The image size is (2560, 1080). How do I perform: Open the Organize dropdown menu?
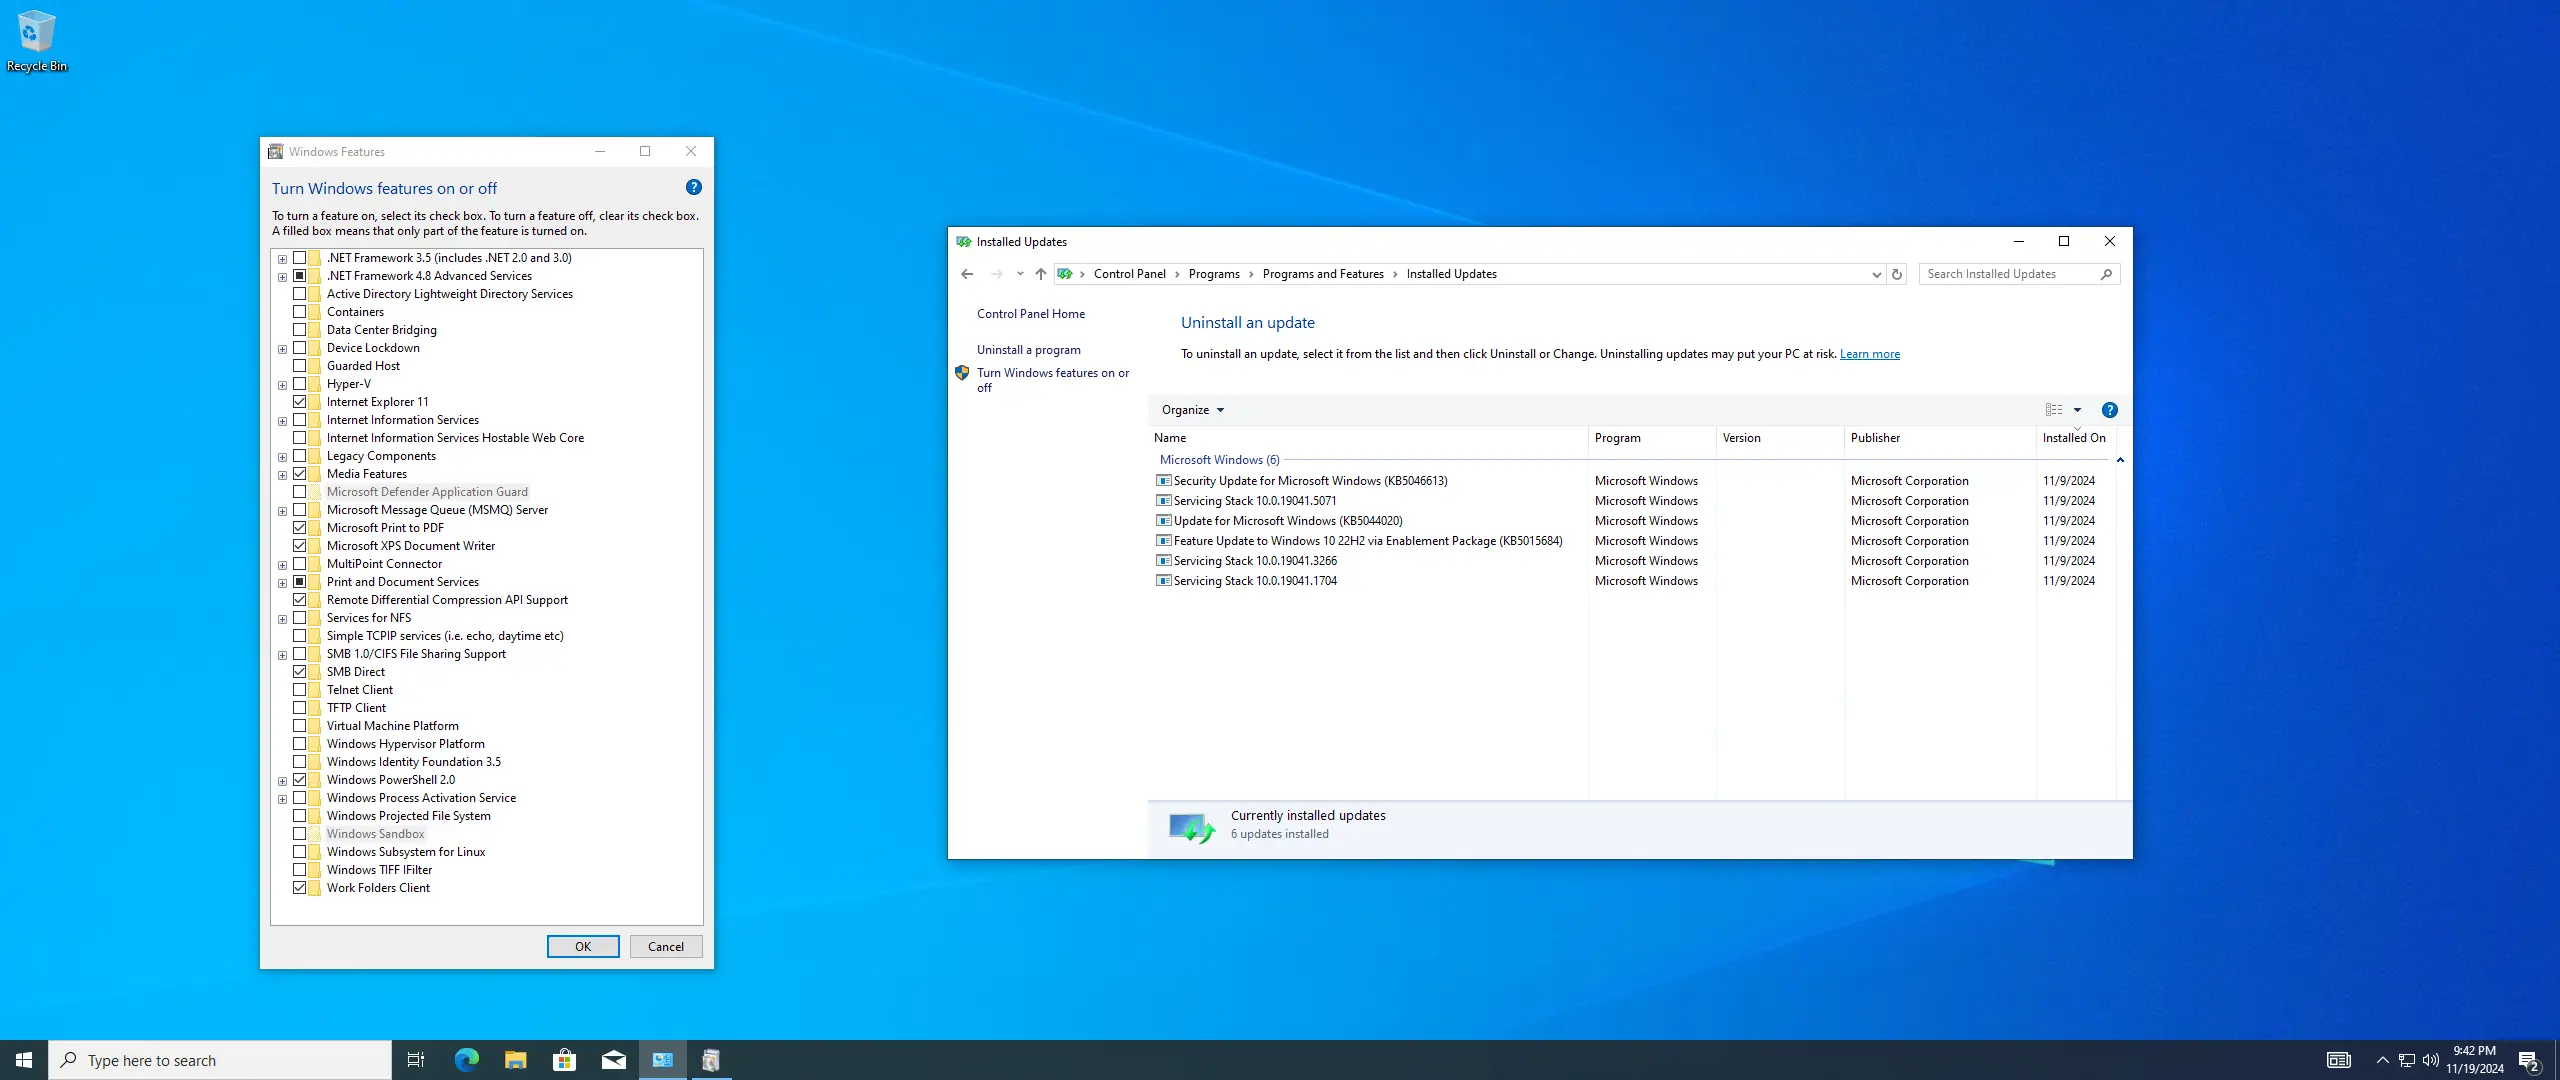coord(1192,410)
